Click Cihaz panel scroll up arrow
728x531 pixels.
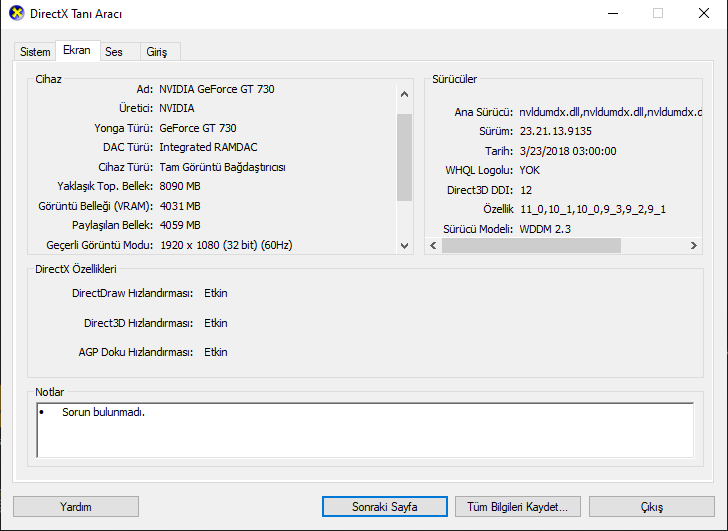[x=404, y=94]
